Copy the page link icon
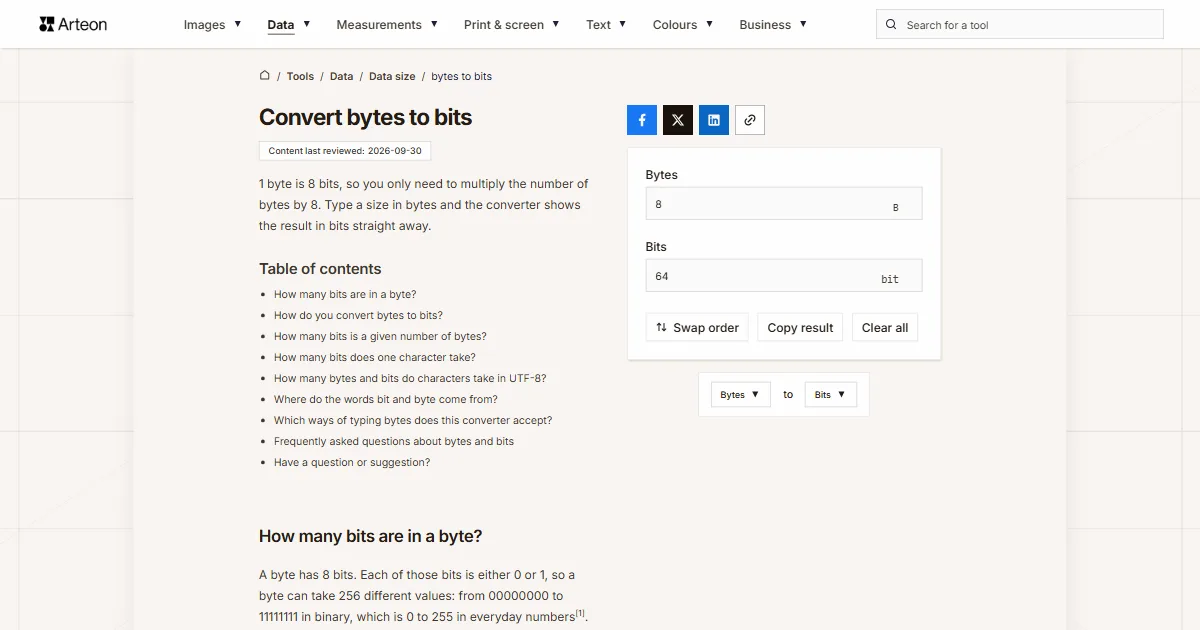The width and height of the screenshot is (1200, 630). click(750, 120)
